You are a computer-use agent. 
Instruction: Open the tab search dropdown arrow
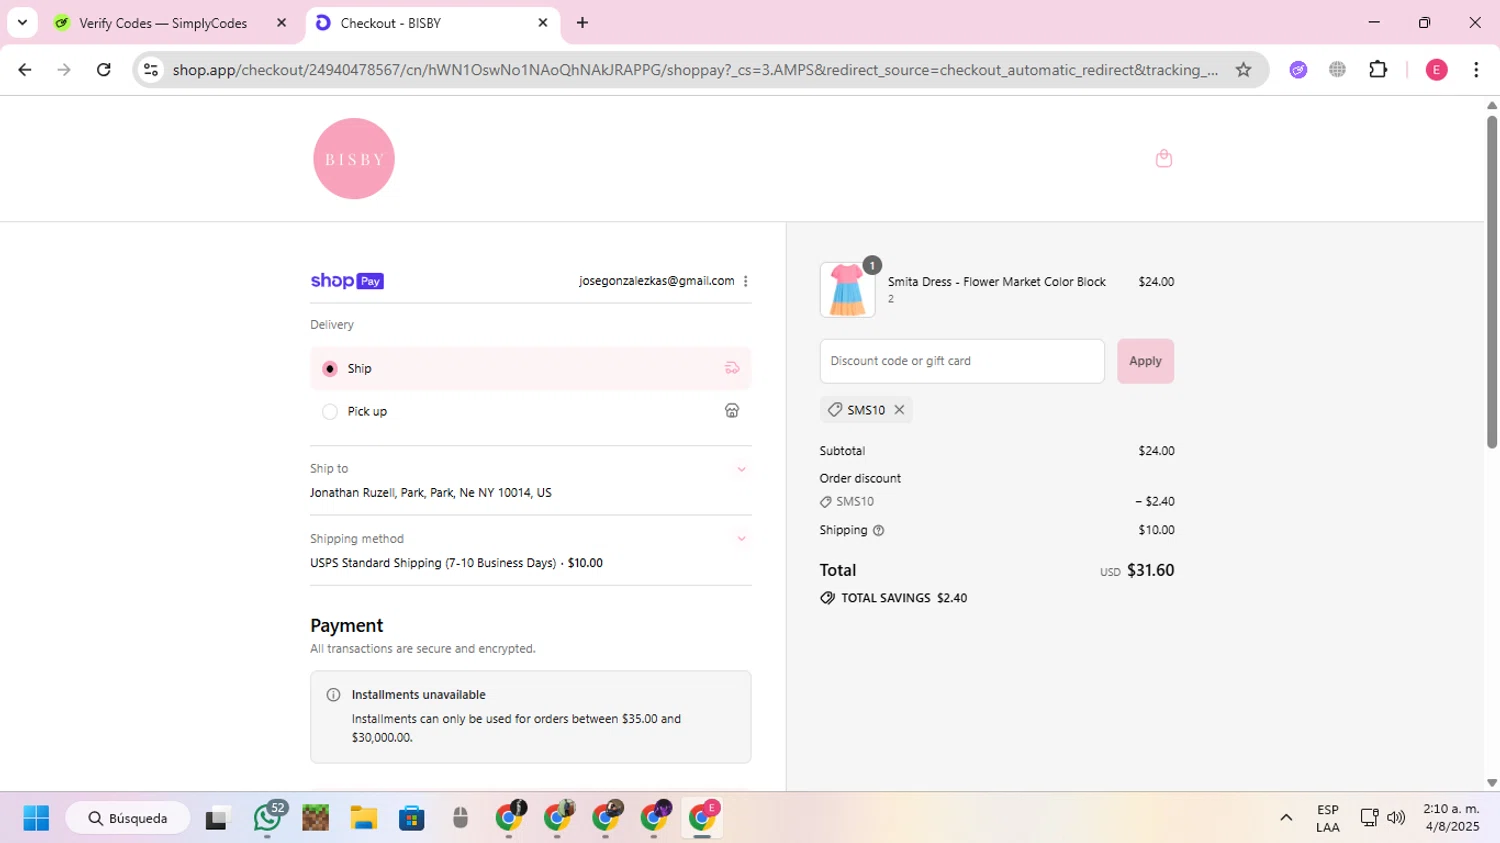pyautogui.click(x=22, y=22)
